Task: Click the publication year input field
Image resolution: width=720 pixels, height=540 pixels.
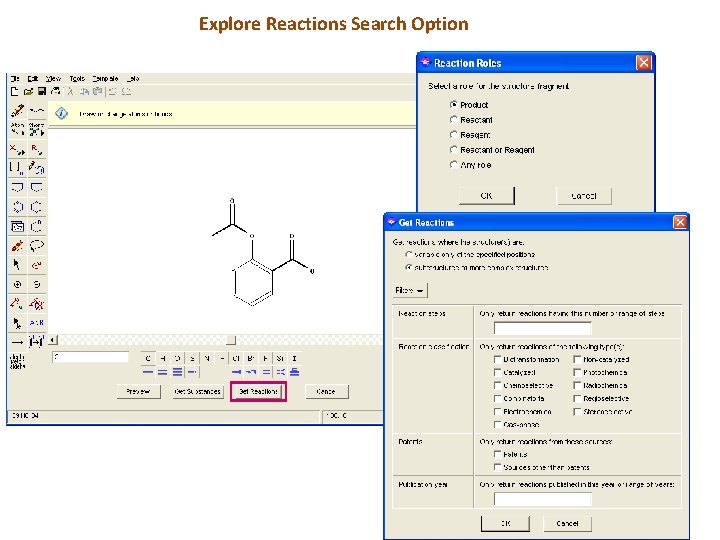Action: (x=543, y=499)
